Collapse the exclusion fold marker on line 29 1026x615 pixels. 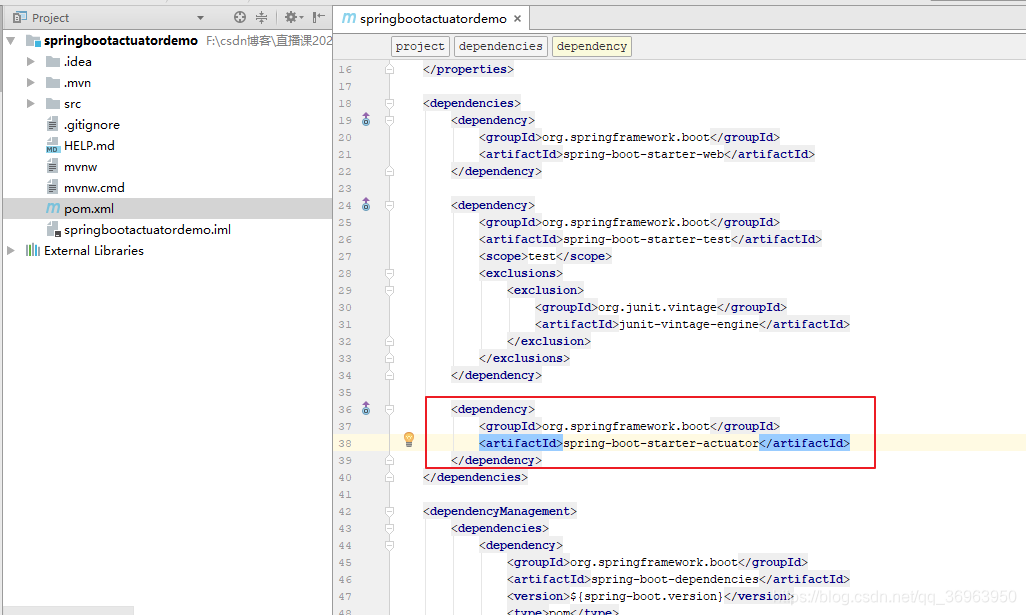(x=389, y=290)
